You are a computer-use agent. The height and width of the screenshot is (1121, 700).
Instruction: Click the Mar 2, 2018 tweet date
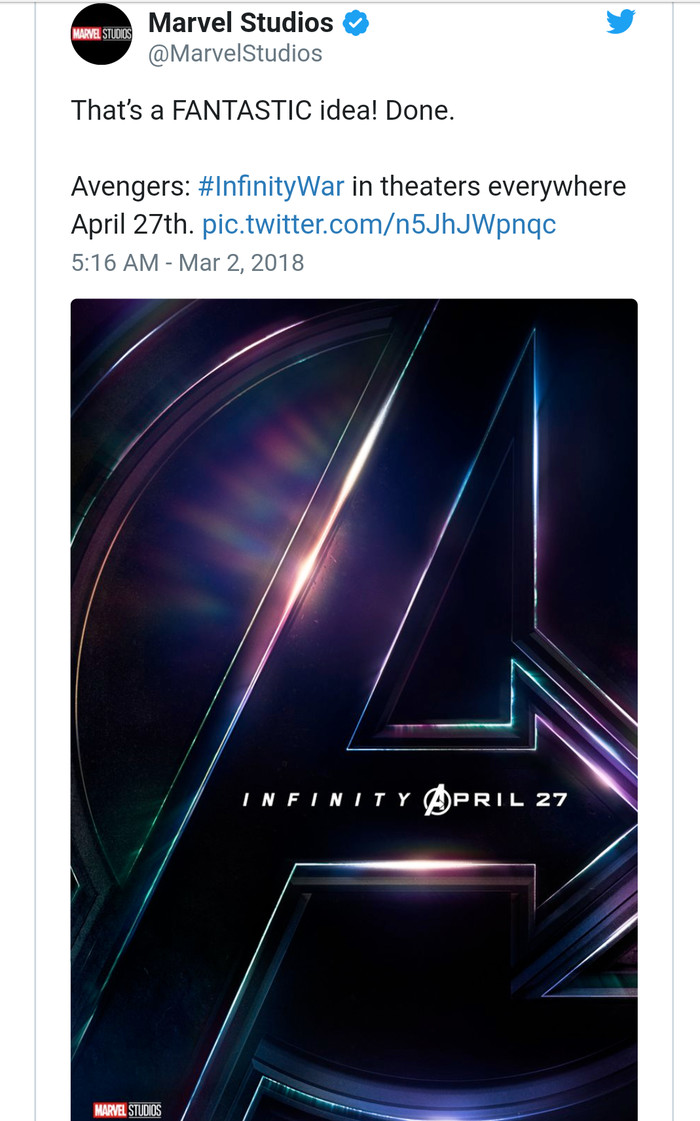(x=241, y=263)
